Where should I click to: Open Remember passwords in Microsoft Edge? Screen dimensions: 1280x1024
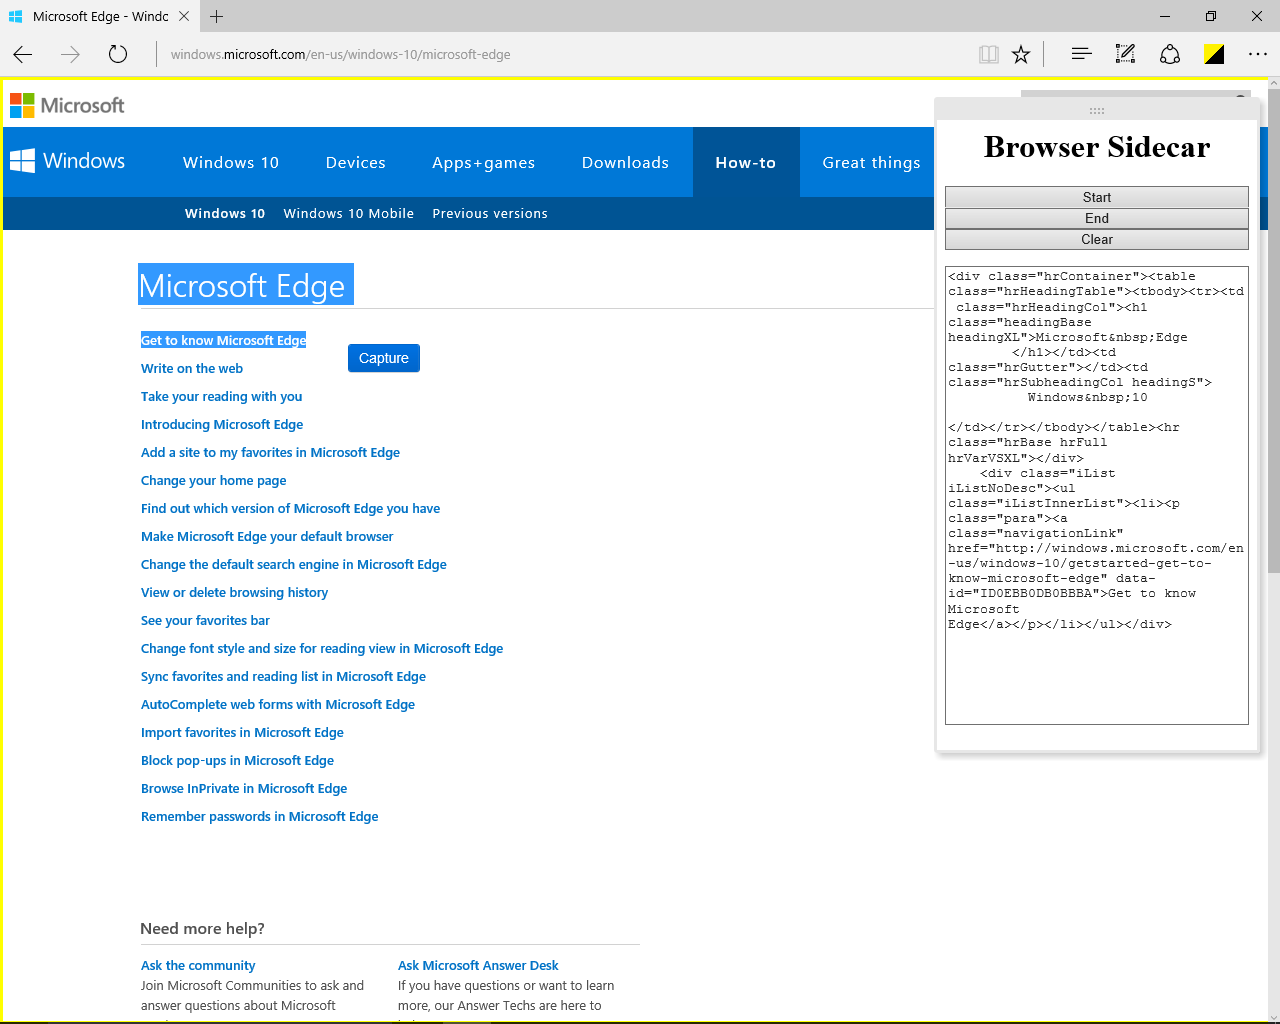click(259, 816)
